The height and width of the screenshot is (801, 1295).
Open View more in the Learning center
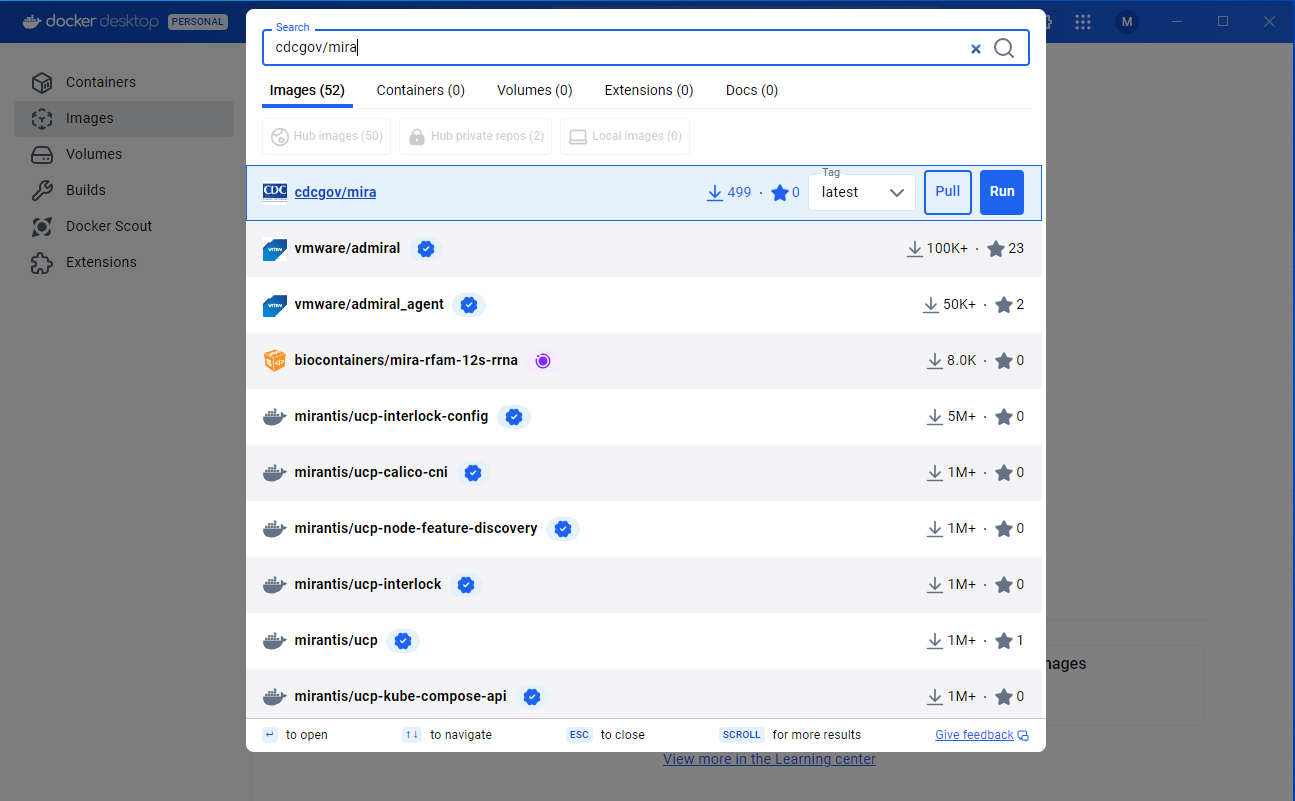tap(769, 759)
